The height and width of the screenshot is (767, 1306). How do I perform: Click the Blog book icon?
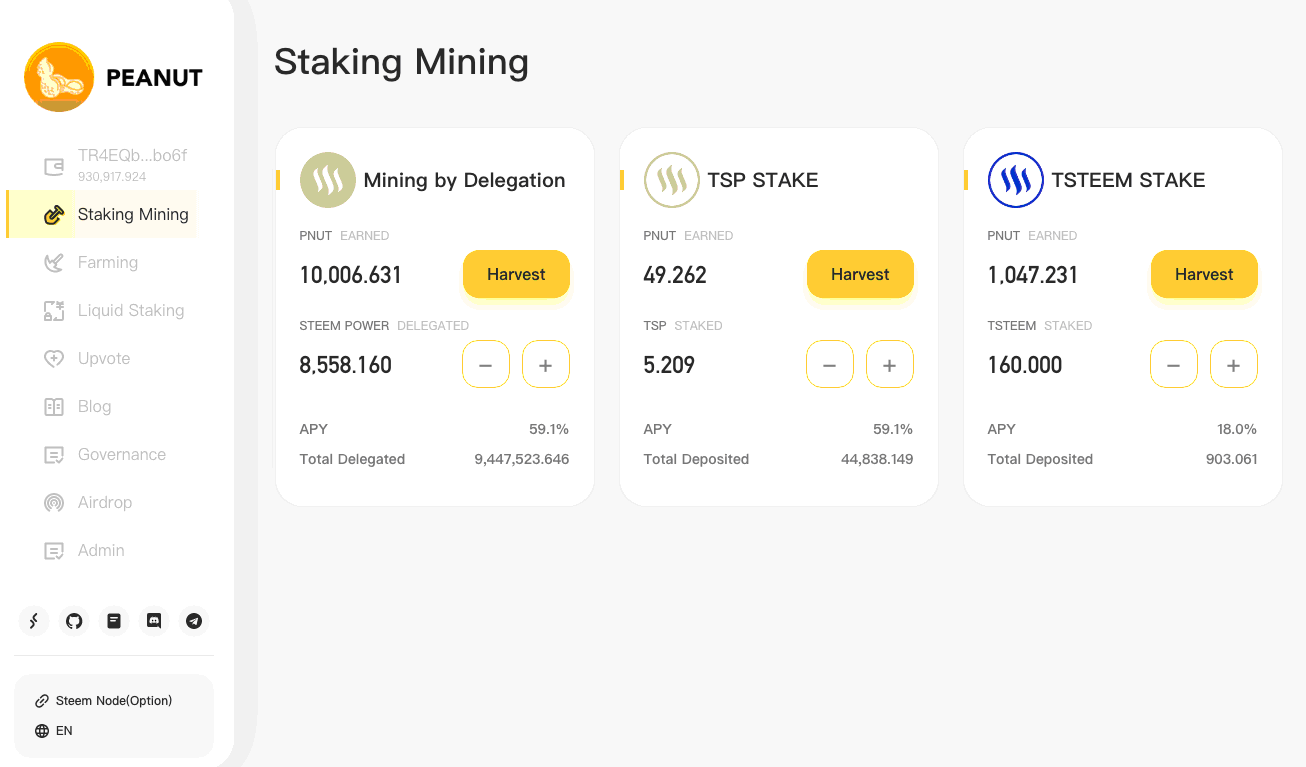tap(54, 406)
